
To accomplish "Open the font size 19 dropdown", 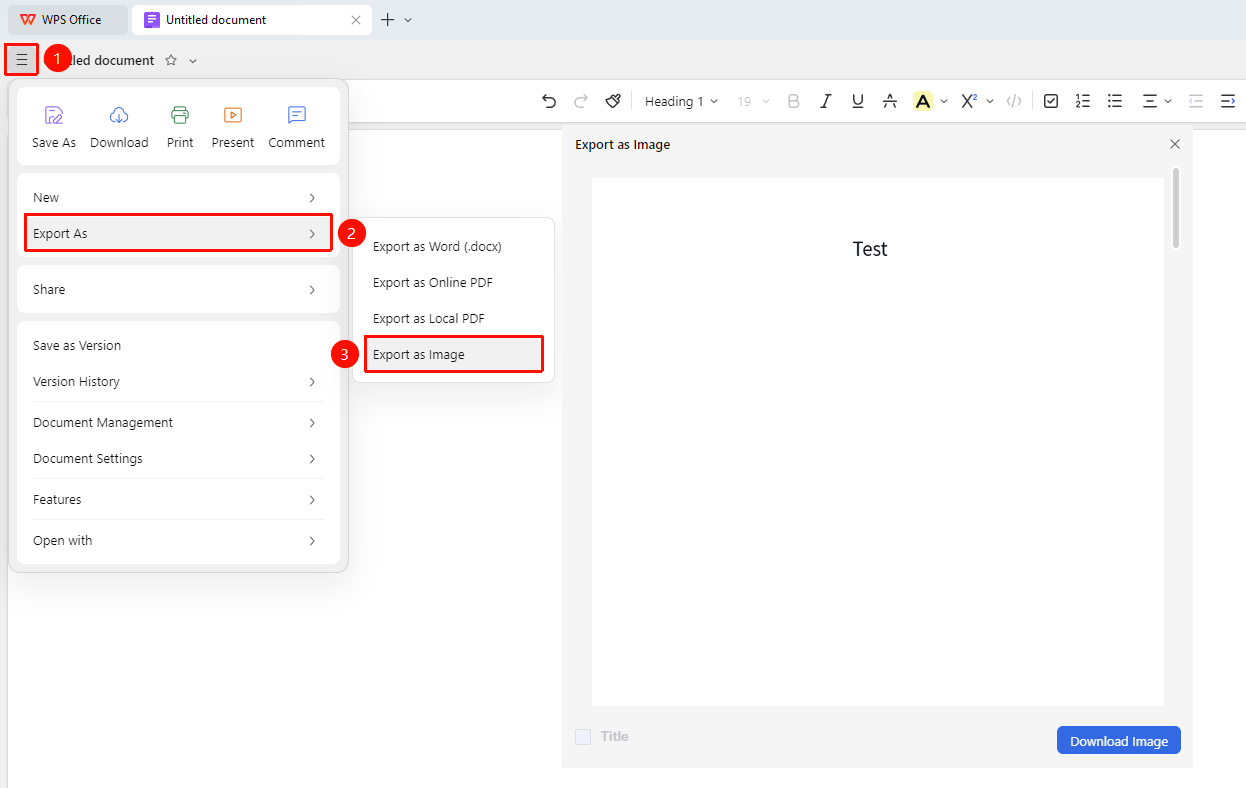I will 753,101.
